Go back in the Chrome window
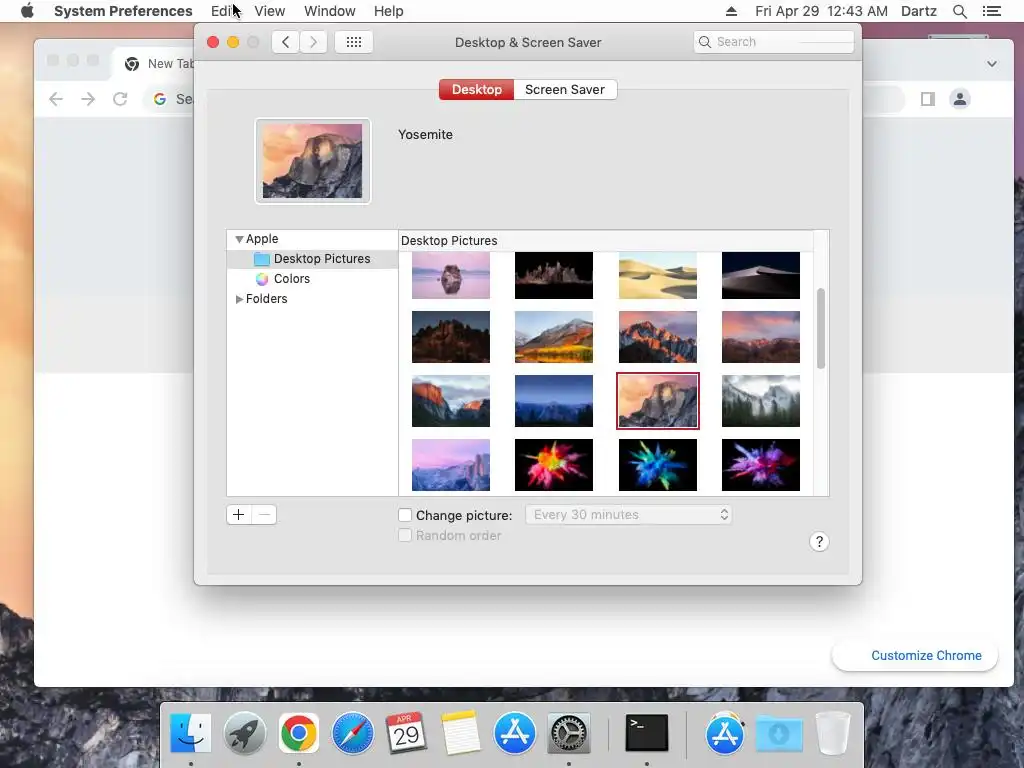Screen dimensions: 1024x768 pos(56,99)
